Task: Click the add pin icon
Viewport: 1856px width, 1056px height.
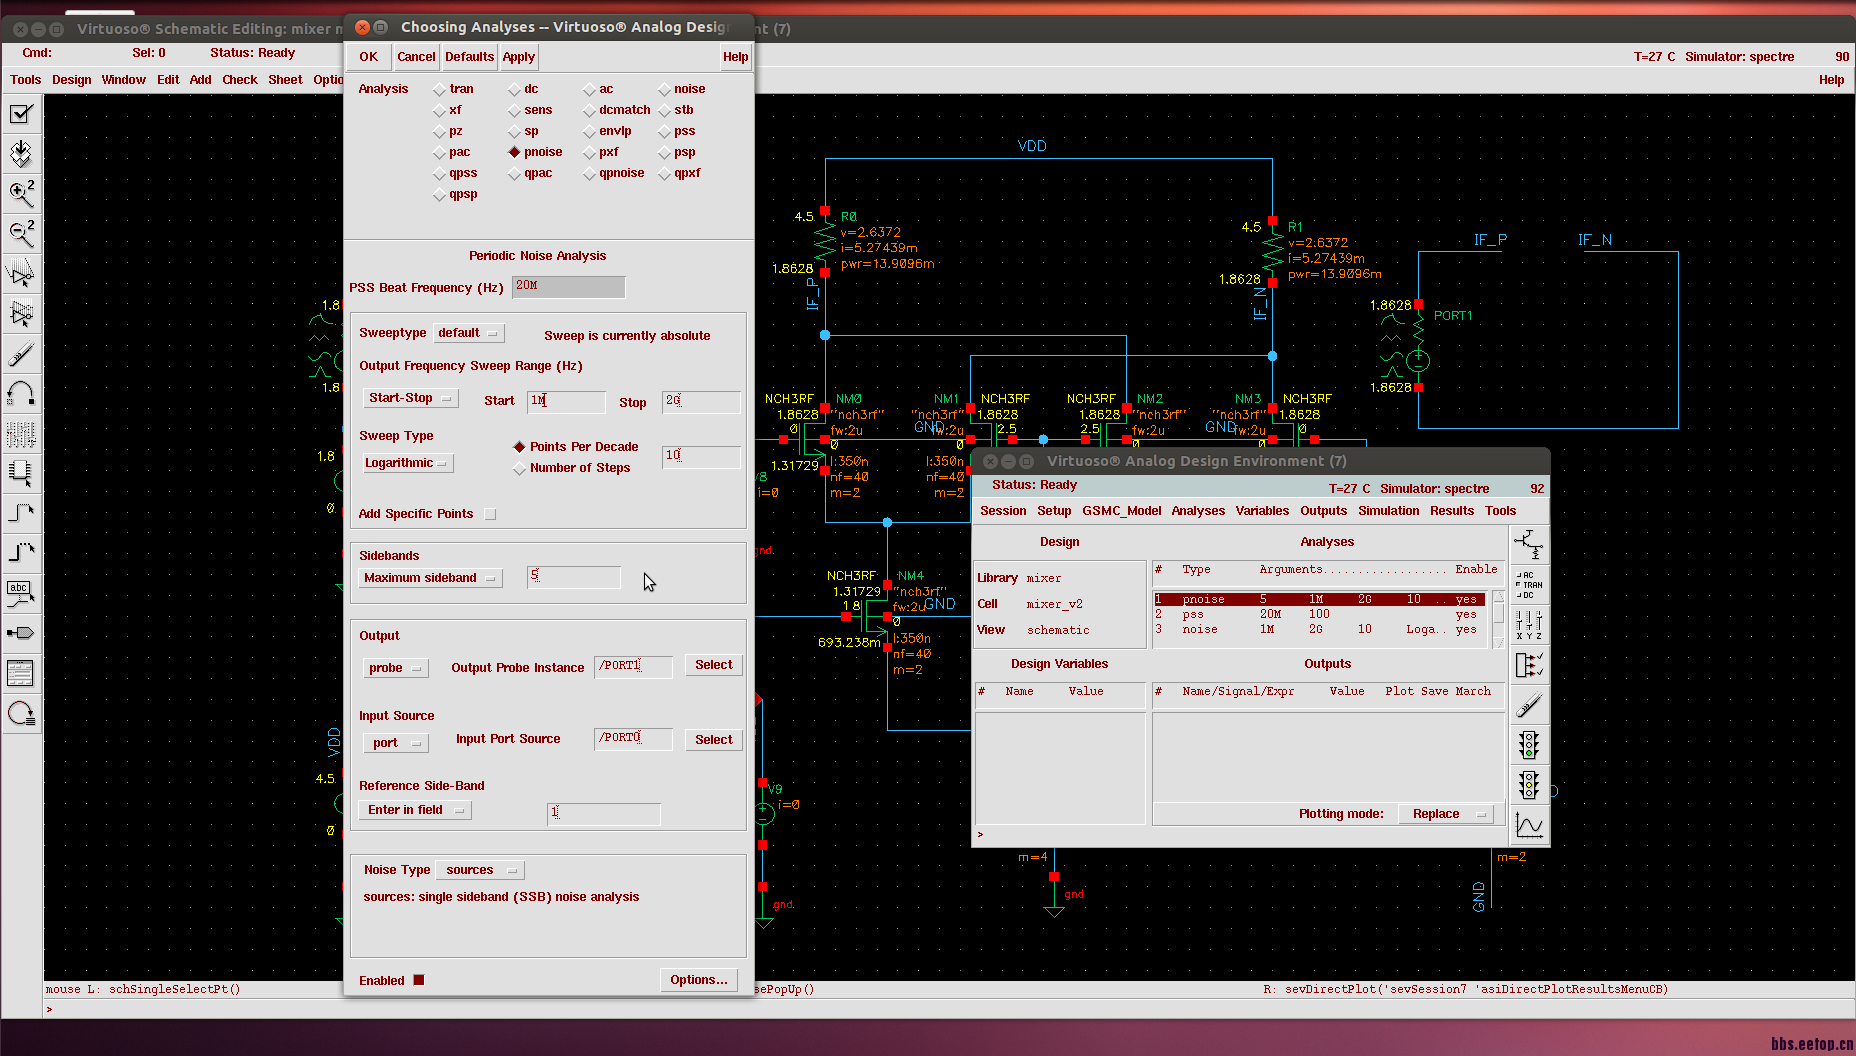Action: coord(21,633)
